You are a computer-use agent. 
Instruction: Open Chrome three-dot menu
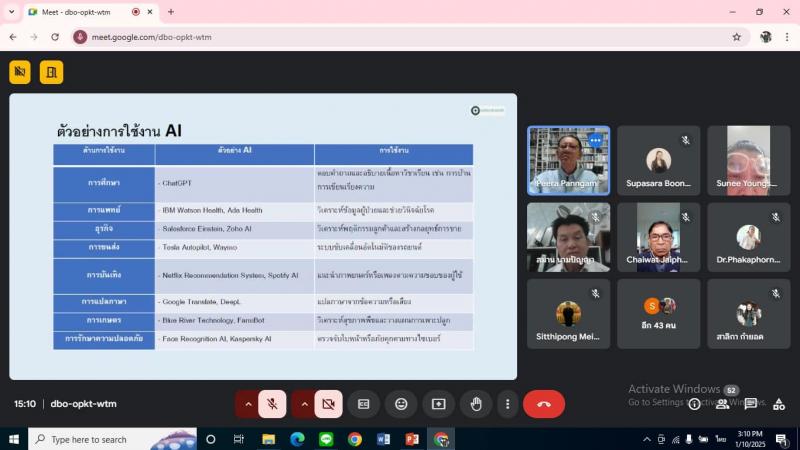tap(787, 37)
